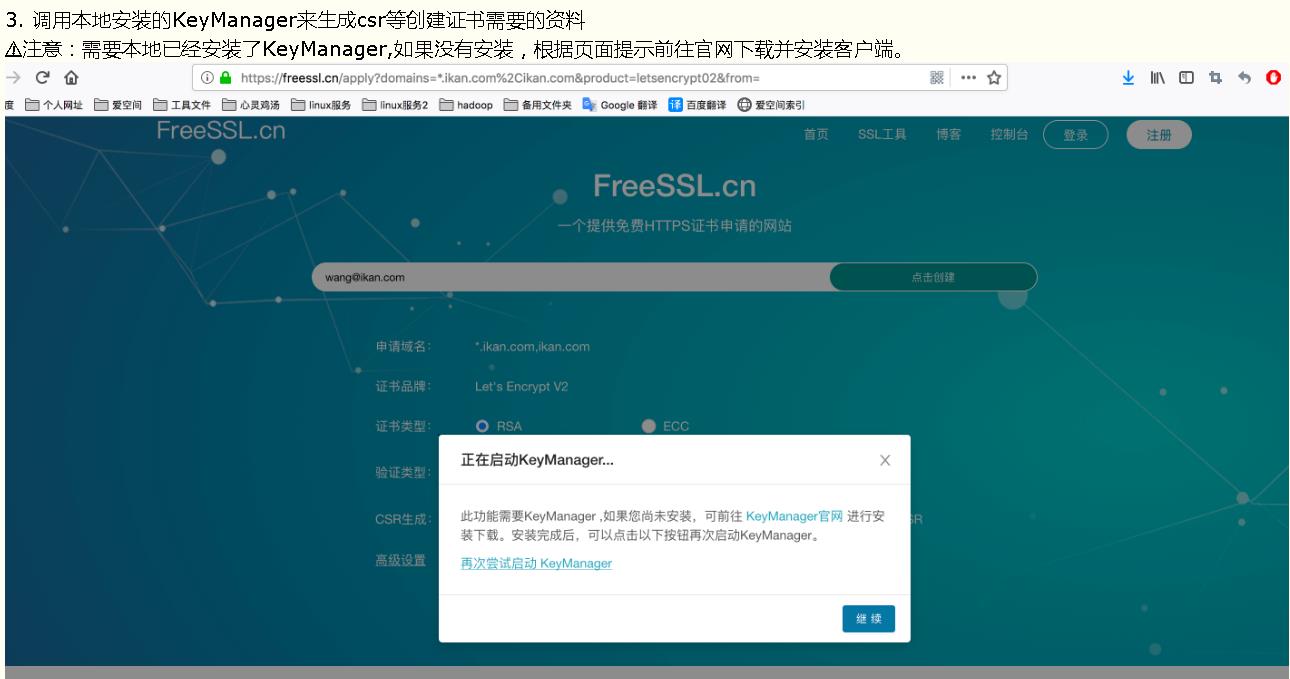Open the page actions three-dot menu
Screen dimensions: 1290x679
968,78
